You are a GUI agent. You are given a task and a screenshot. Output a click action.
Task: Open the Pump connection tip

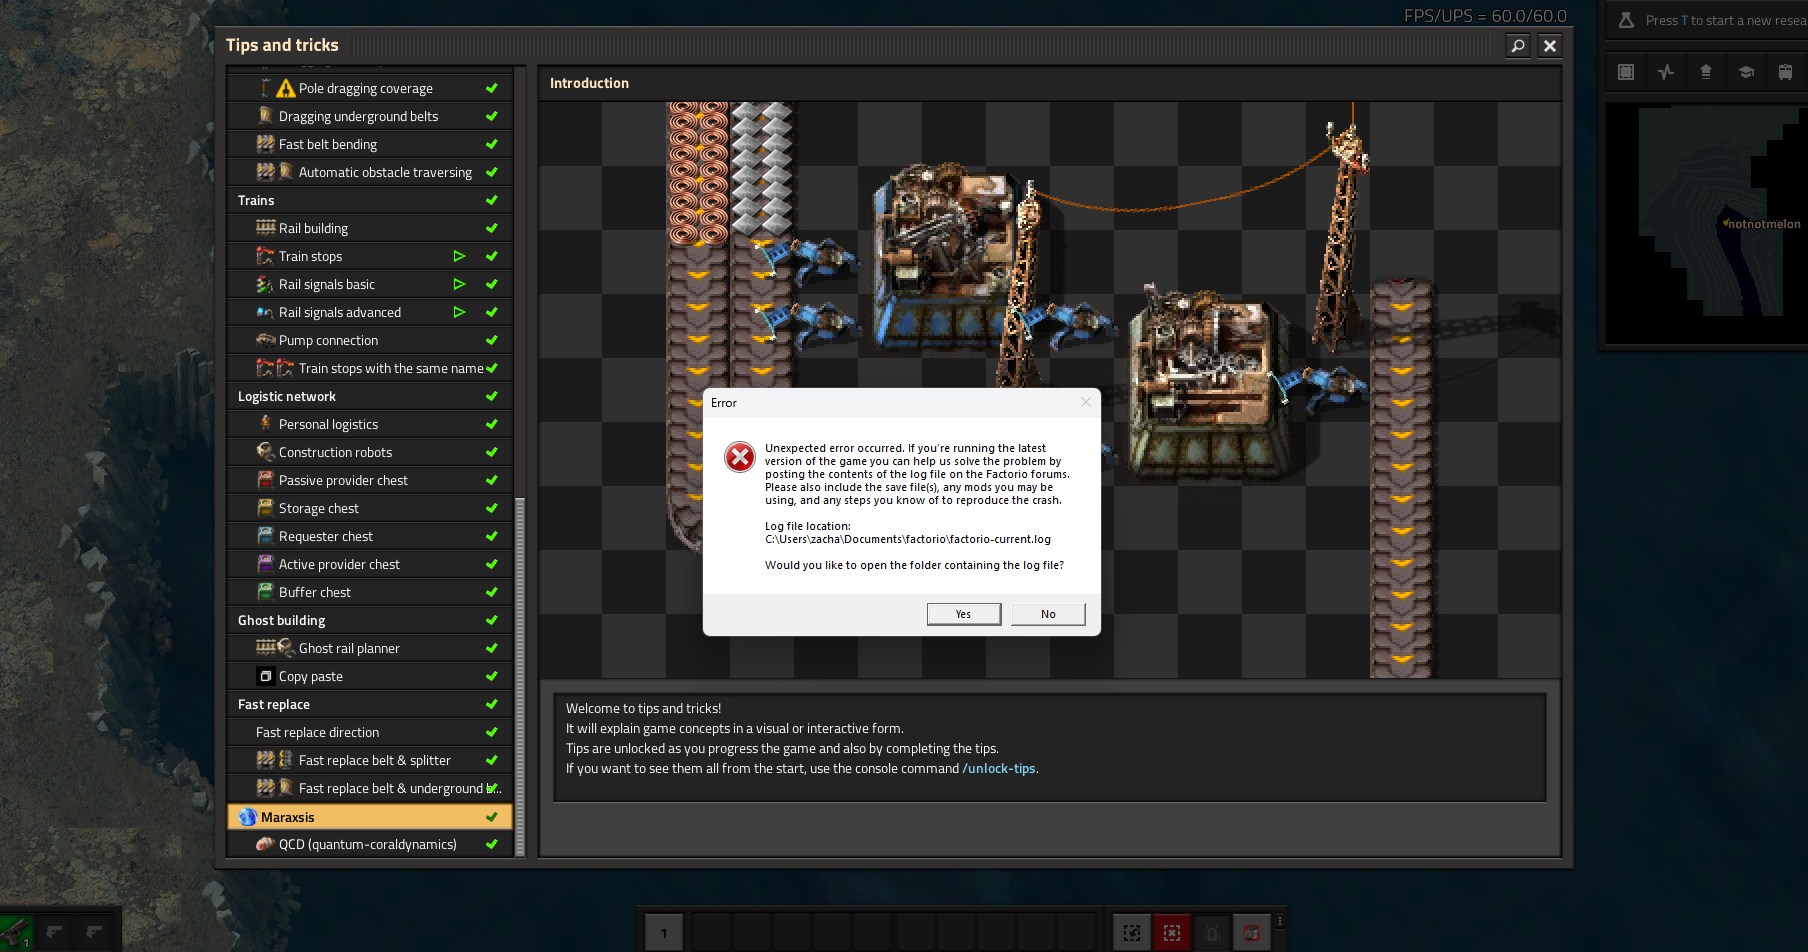click(x=370, y=340)
